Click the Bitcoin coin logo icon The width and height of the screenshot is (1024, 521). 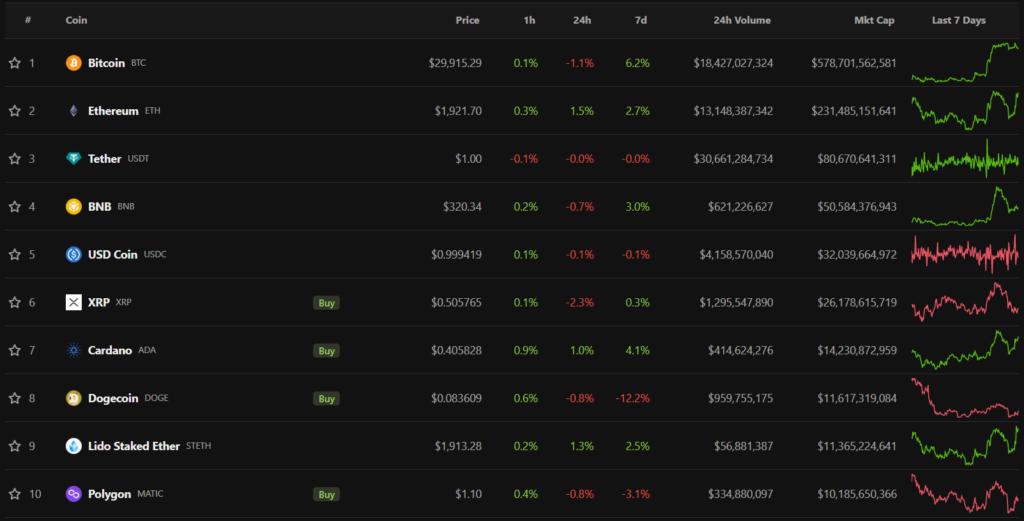click(x=73, y=63)
